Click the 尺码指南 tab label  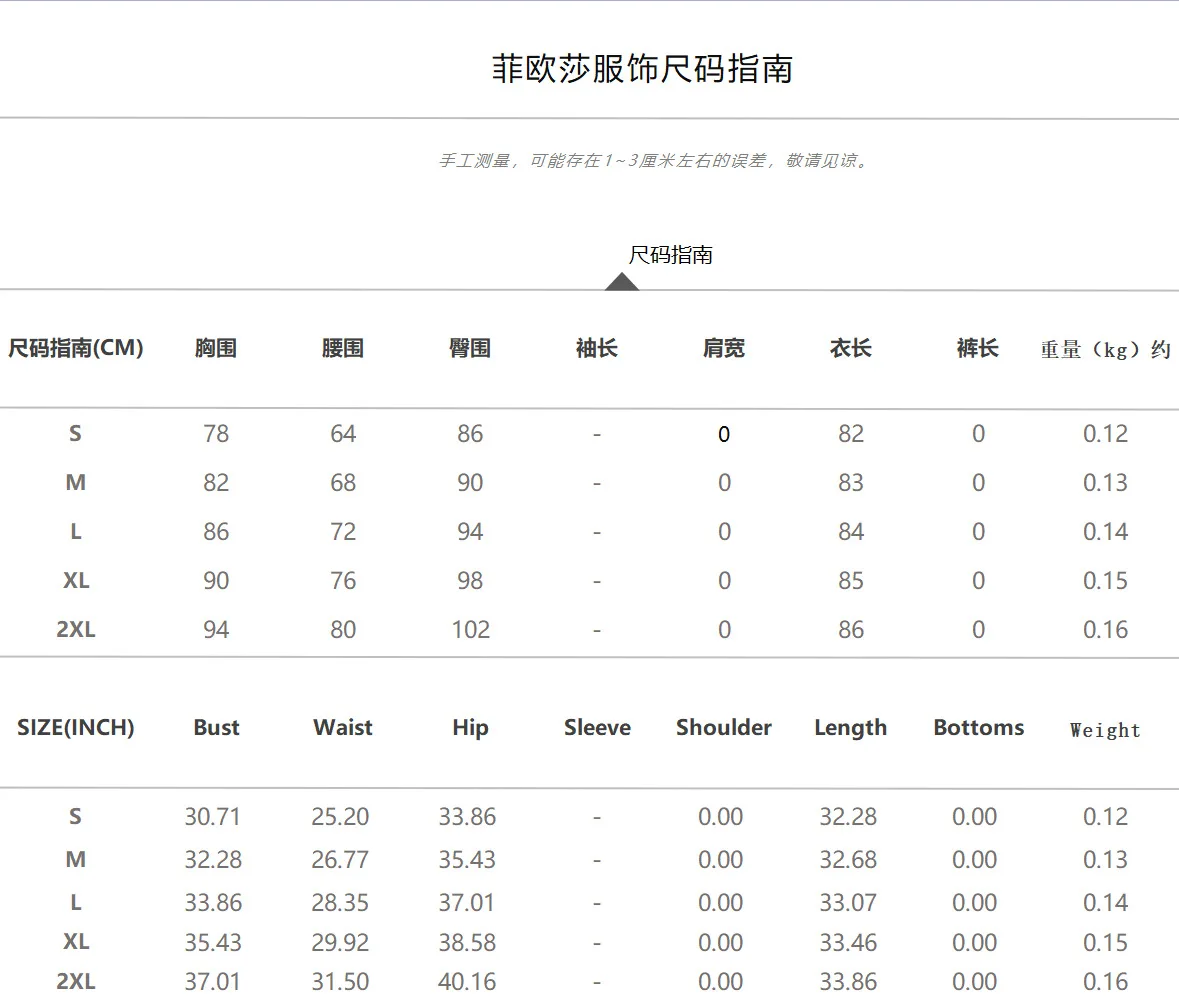(x=670, y=255)
